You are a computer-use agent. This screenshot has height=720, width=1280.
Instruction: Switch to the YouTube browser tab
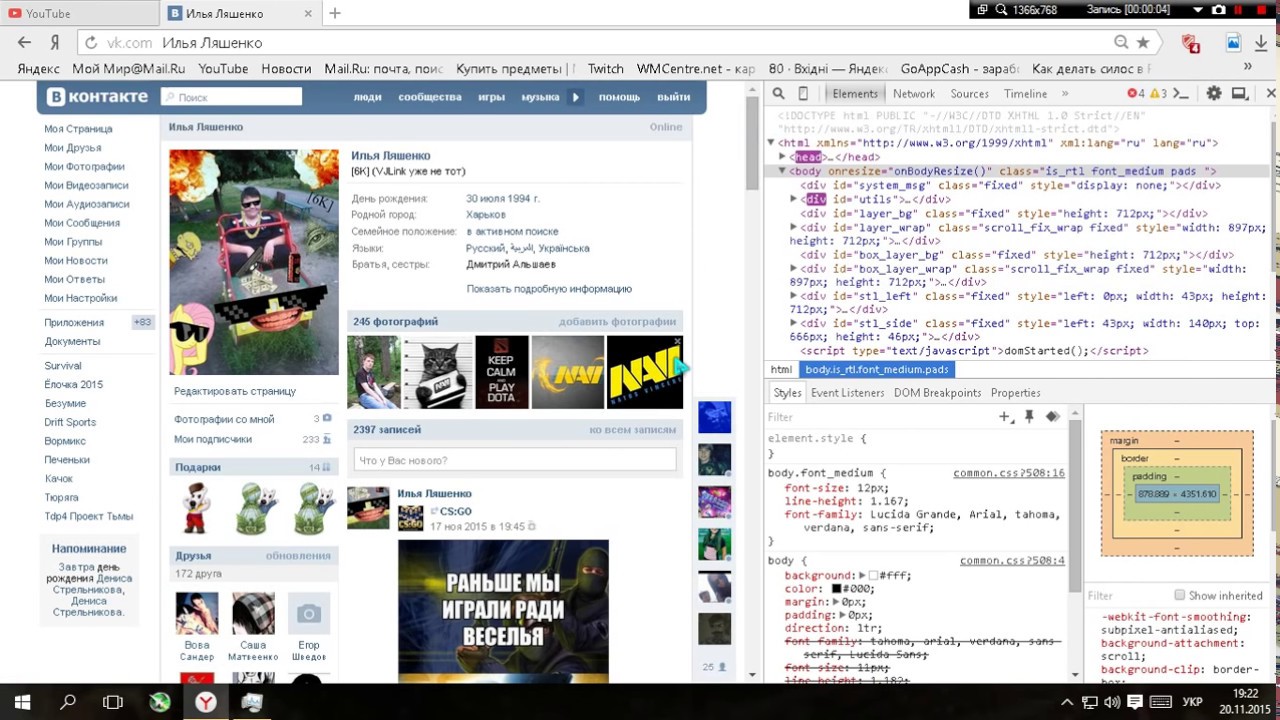tap(78, 13)
